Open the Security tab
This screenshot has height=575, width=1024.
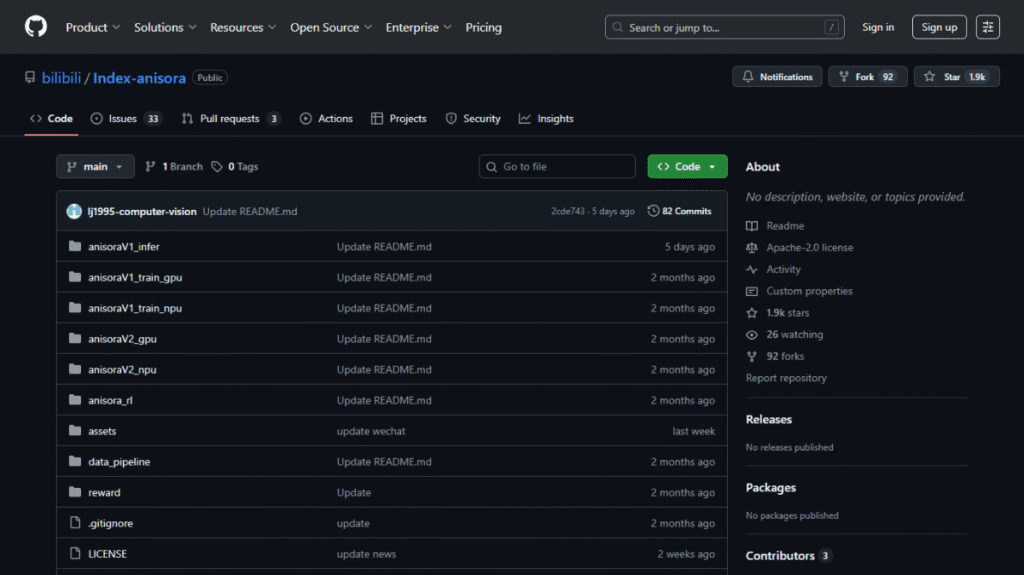coord(473,118)
